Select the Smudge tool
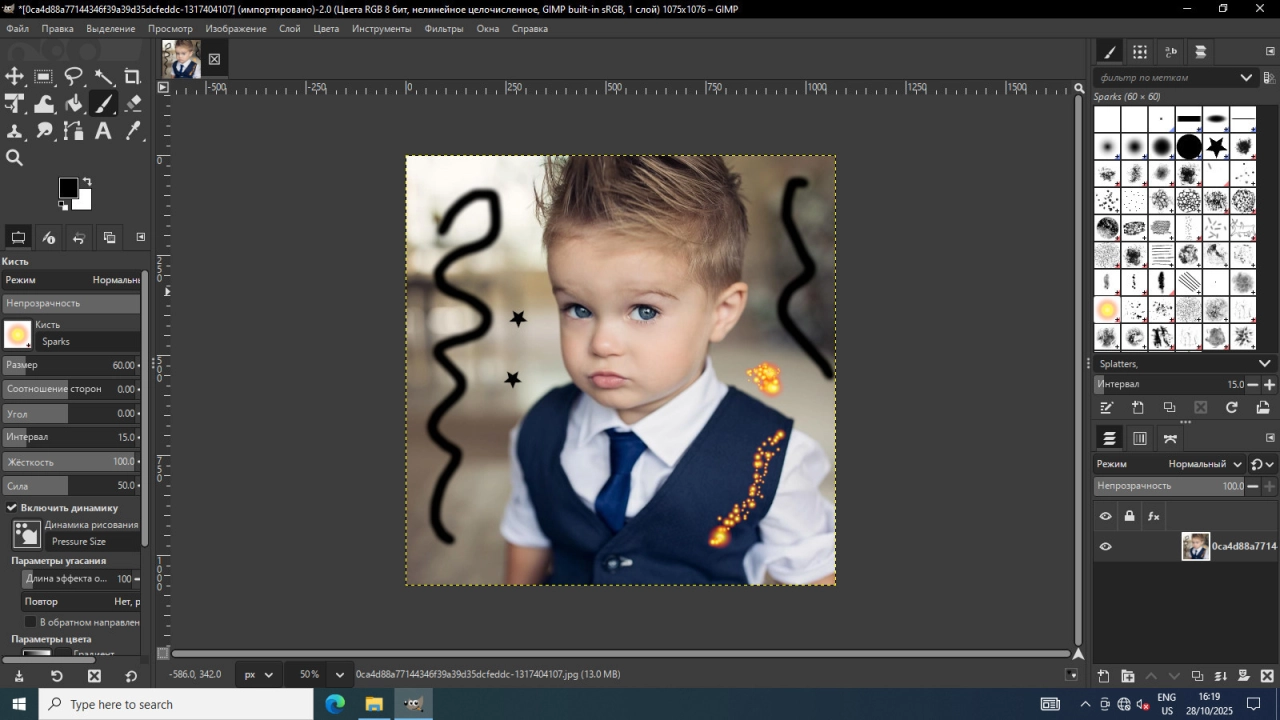 pos(44,130)
